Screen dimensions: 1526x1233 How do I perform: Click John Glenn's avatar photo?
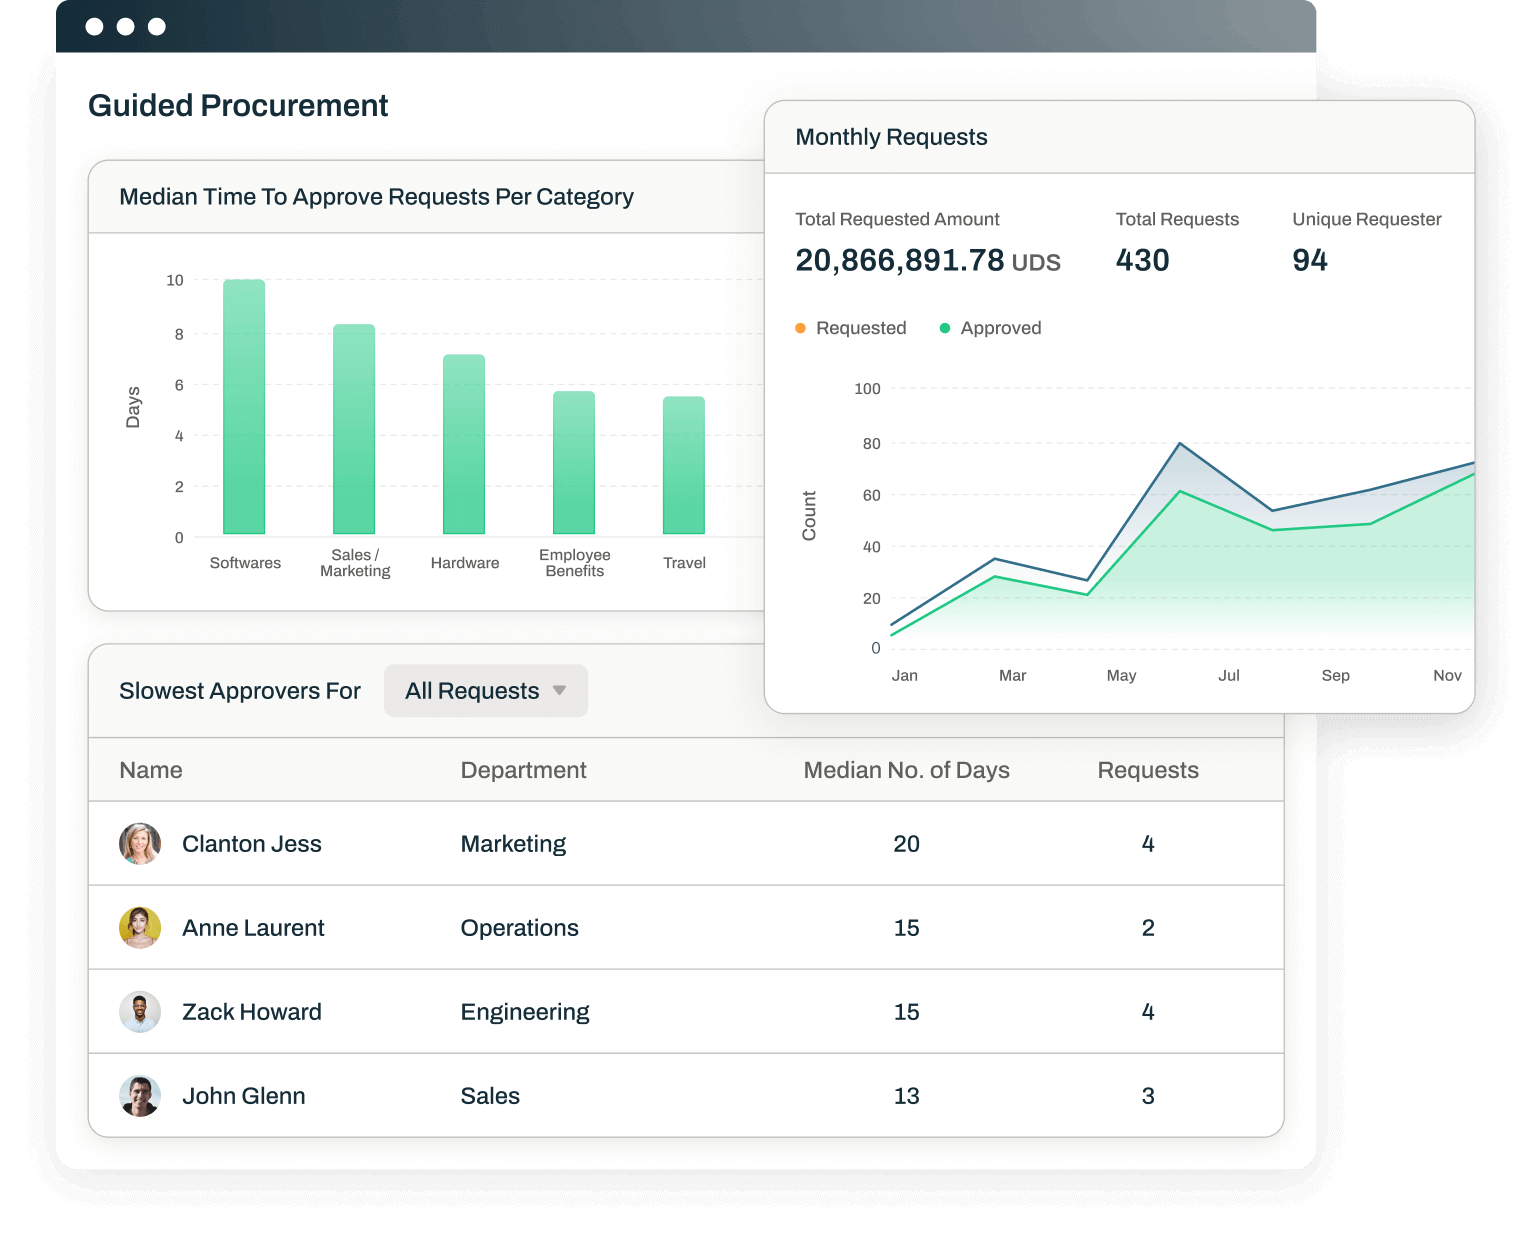140,1096
